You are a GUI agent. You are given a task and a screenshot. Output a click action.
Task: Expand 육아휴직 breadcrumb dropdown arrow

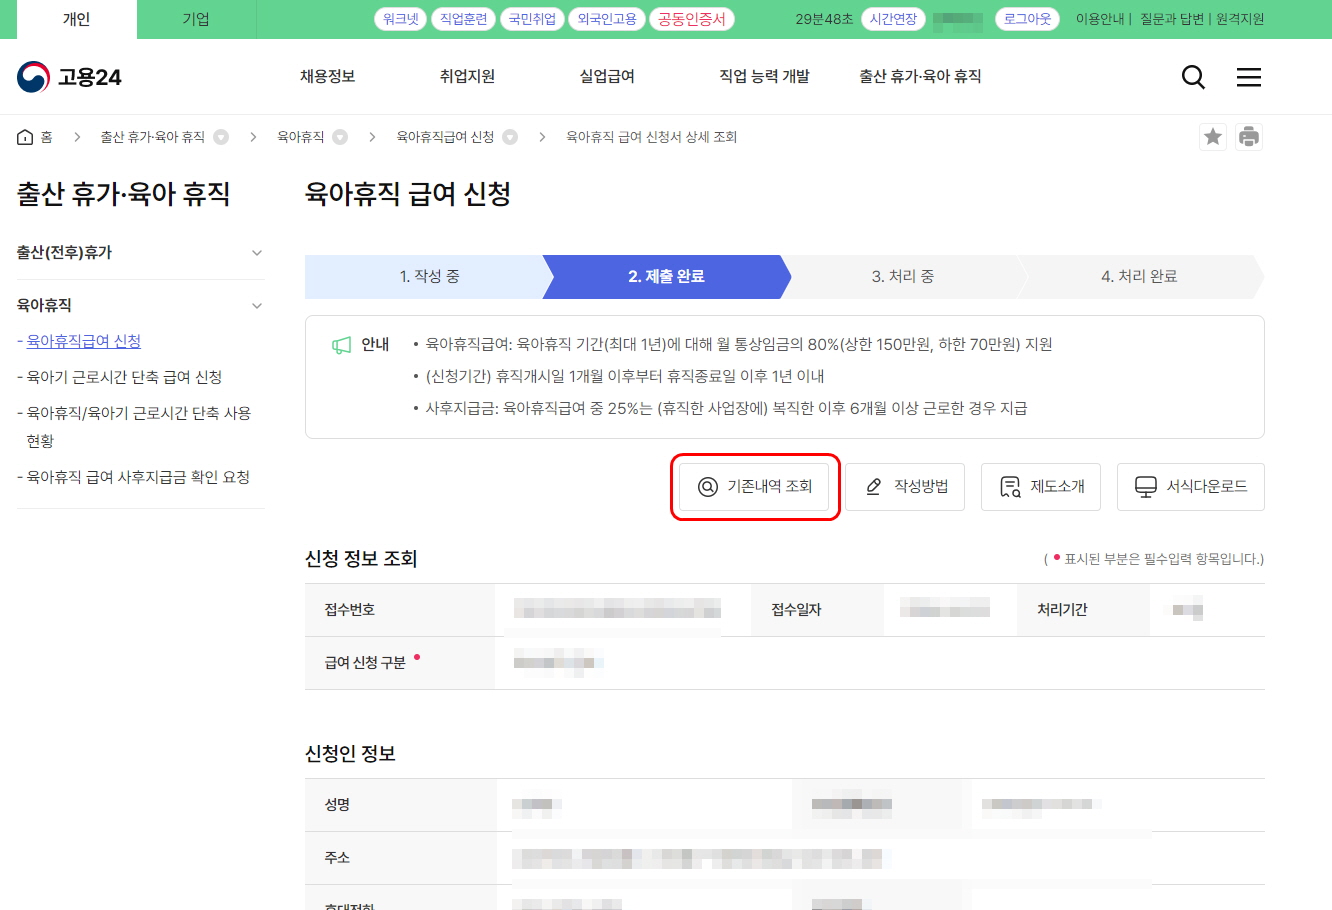point(340,137)
